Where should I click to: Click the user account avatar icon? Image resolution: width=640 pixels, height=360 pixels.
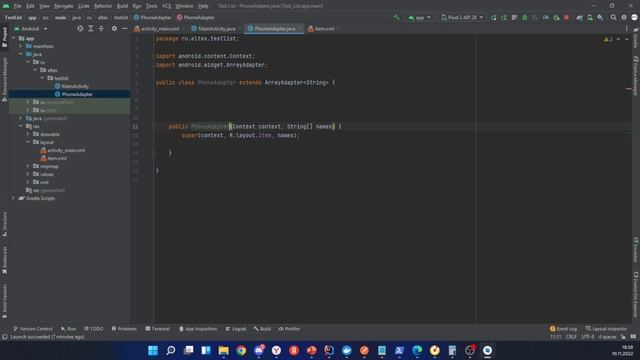coord(634,18)
